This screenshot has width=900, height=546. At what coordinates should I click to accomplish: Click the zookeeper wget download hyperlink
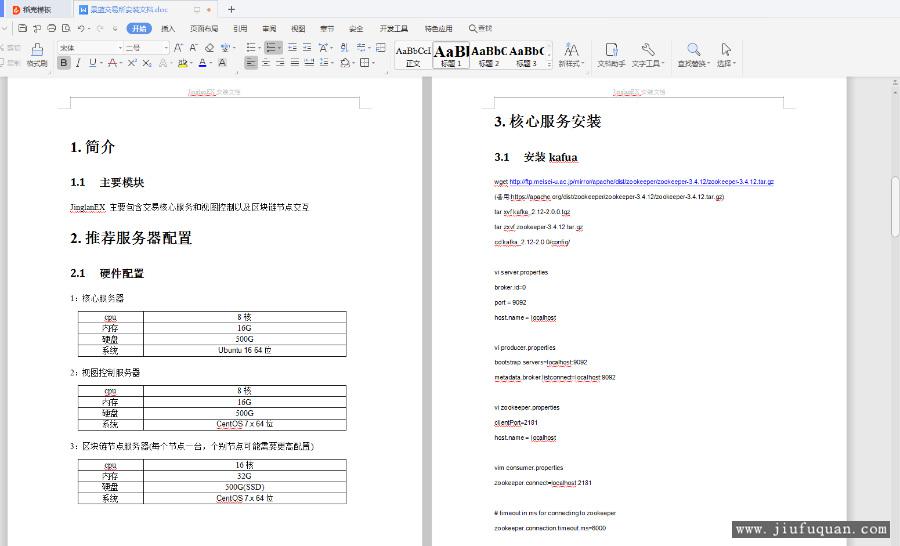[x=642, y=181]
